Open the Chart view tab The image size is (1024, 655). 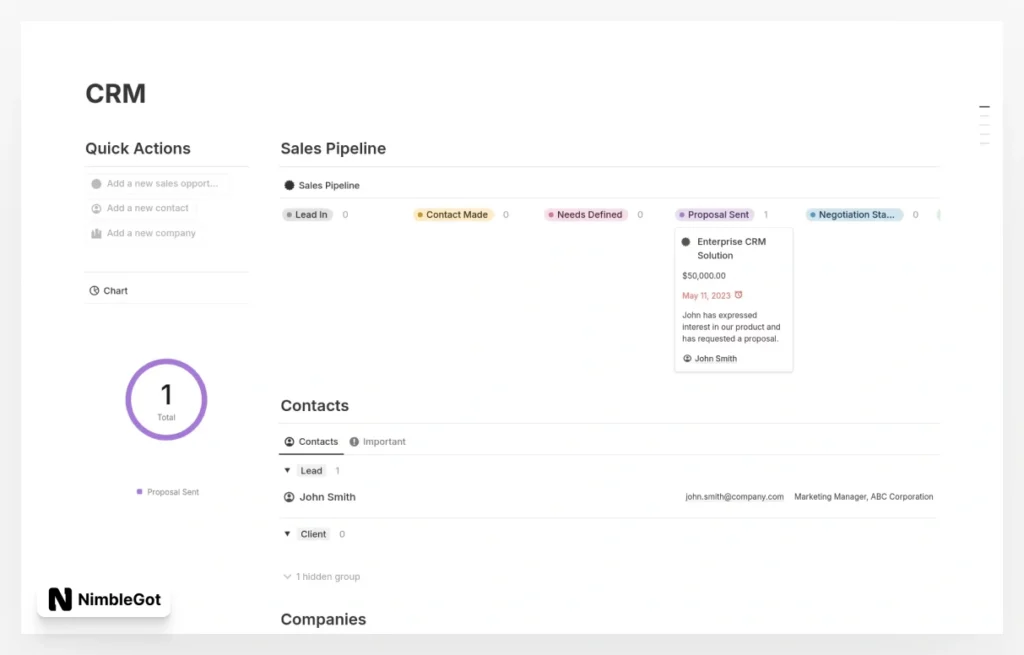(x=108, y=291)
